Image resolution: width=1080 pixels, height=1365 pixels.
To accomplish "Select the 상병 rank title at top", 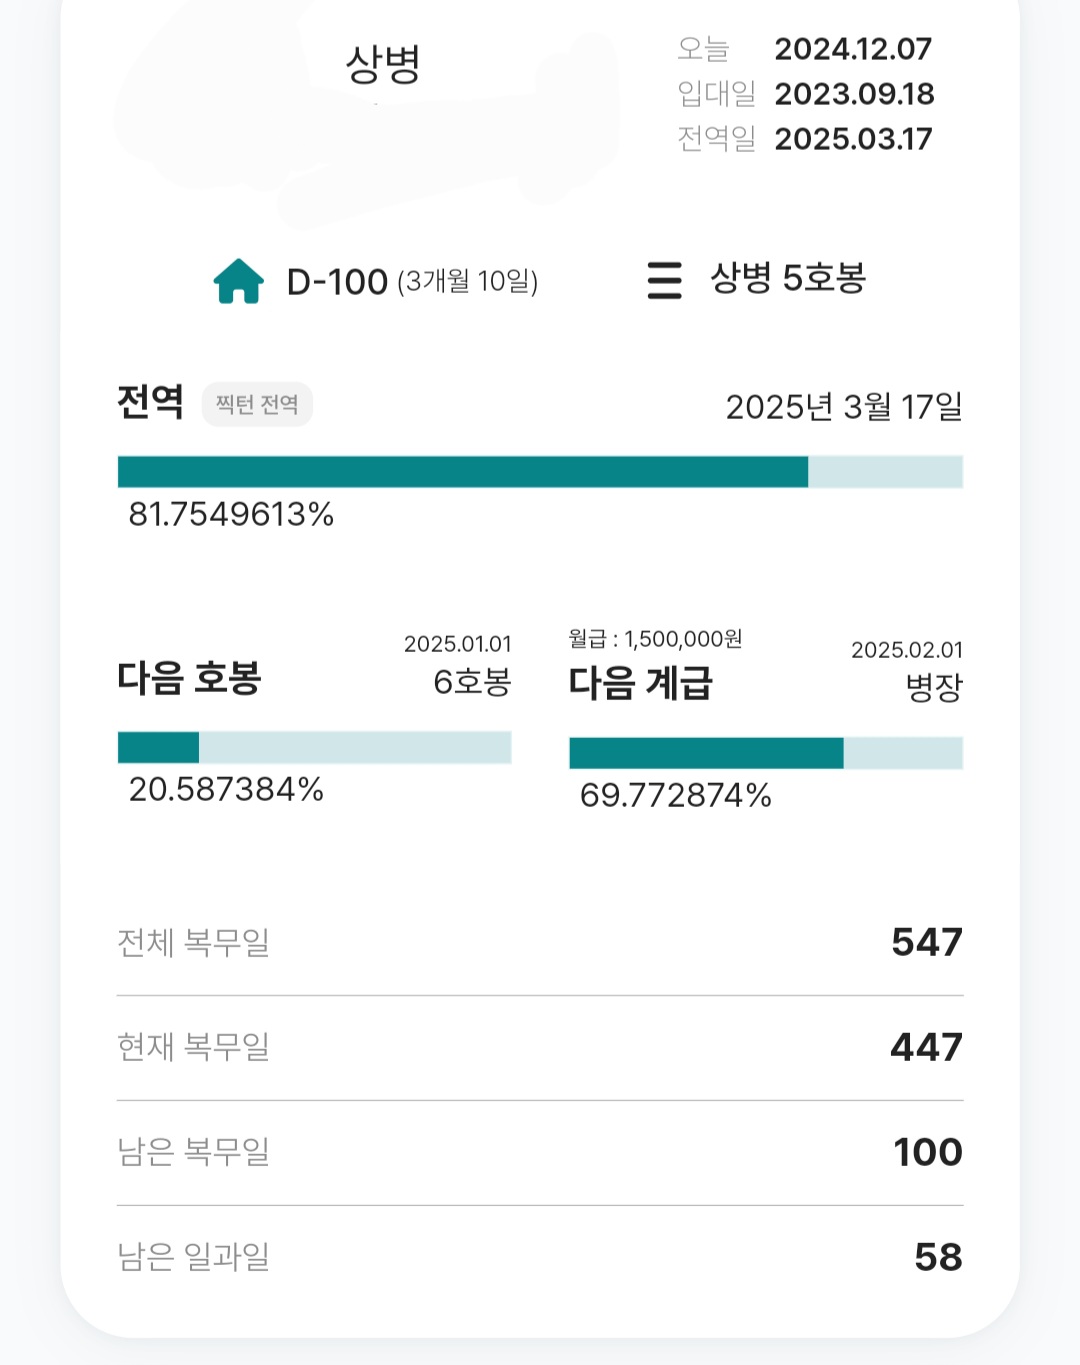I will (x=383, y=65).
